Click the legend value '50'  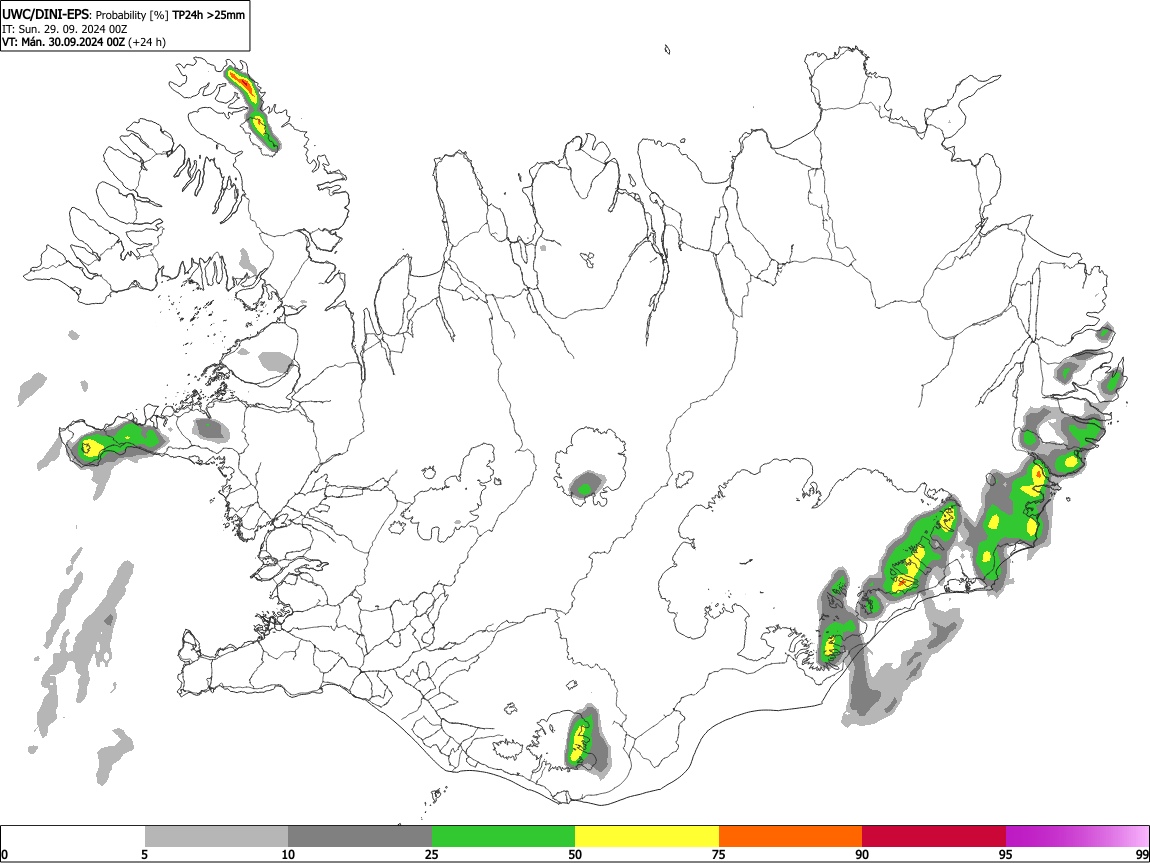click(x=575, y=854)
